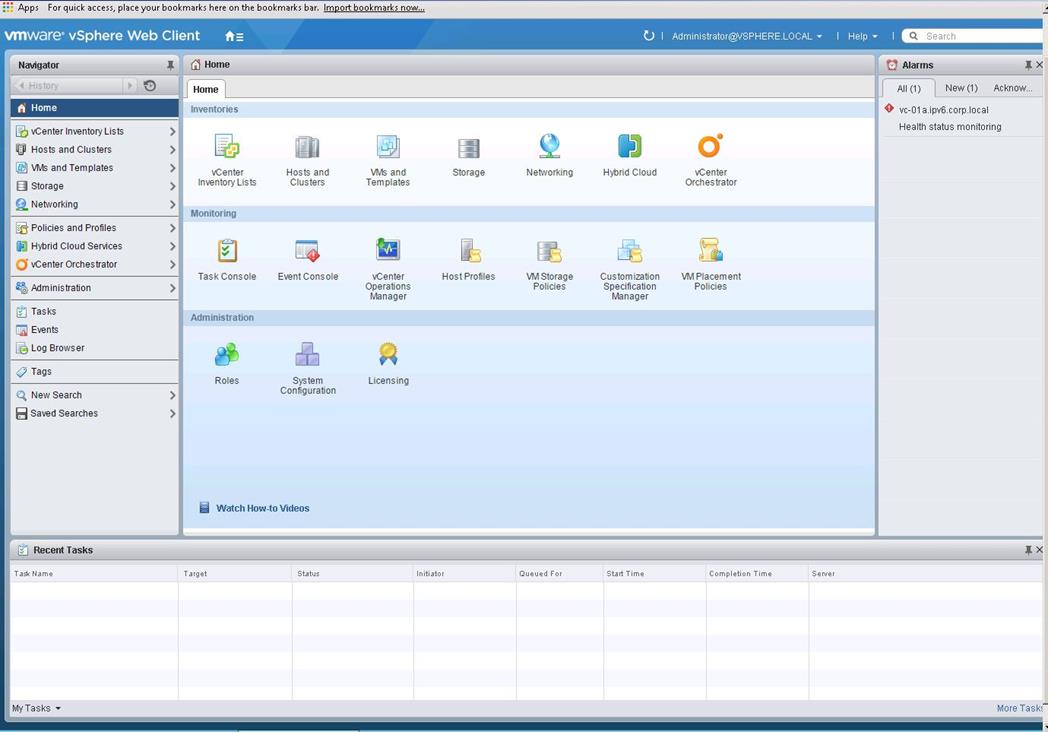This screenshot has width=1048, height=732.
Task: Pin the Recent Tasks panel
Action: (x=1028, y=550)
